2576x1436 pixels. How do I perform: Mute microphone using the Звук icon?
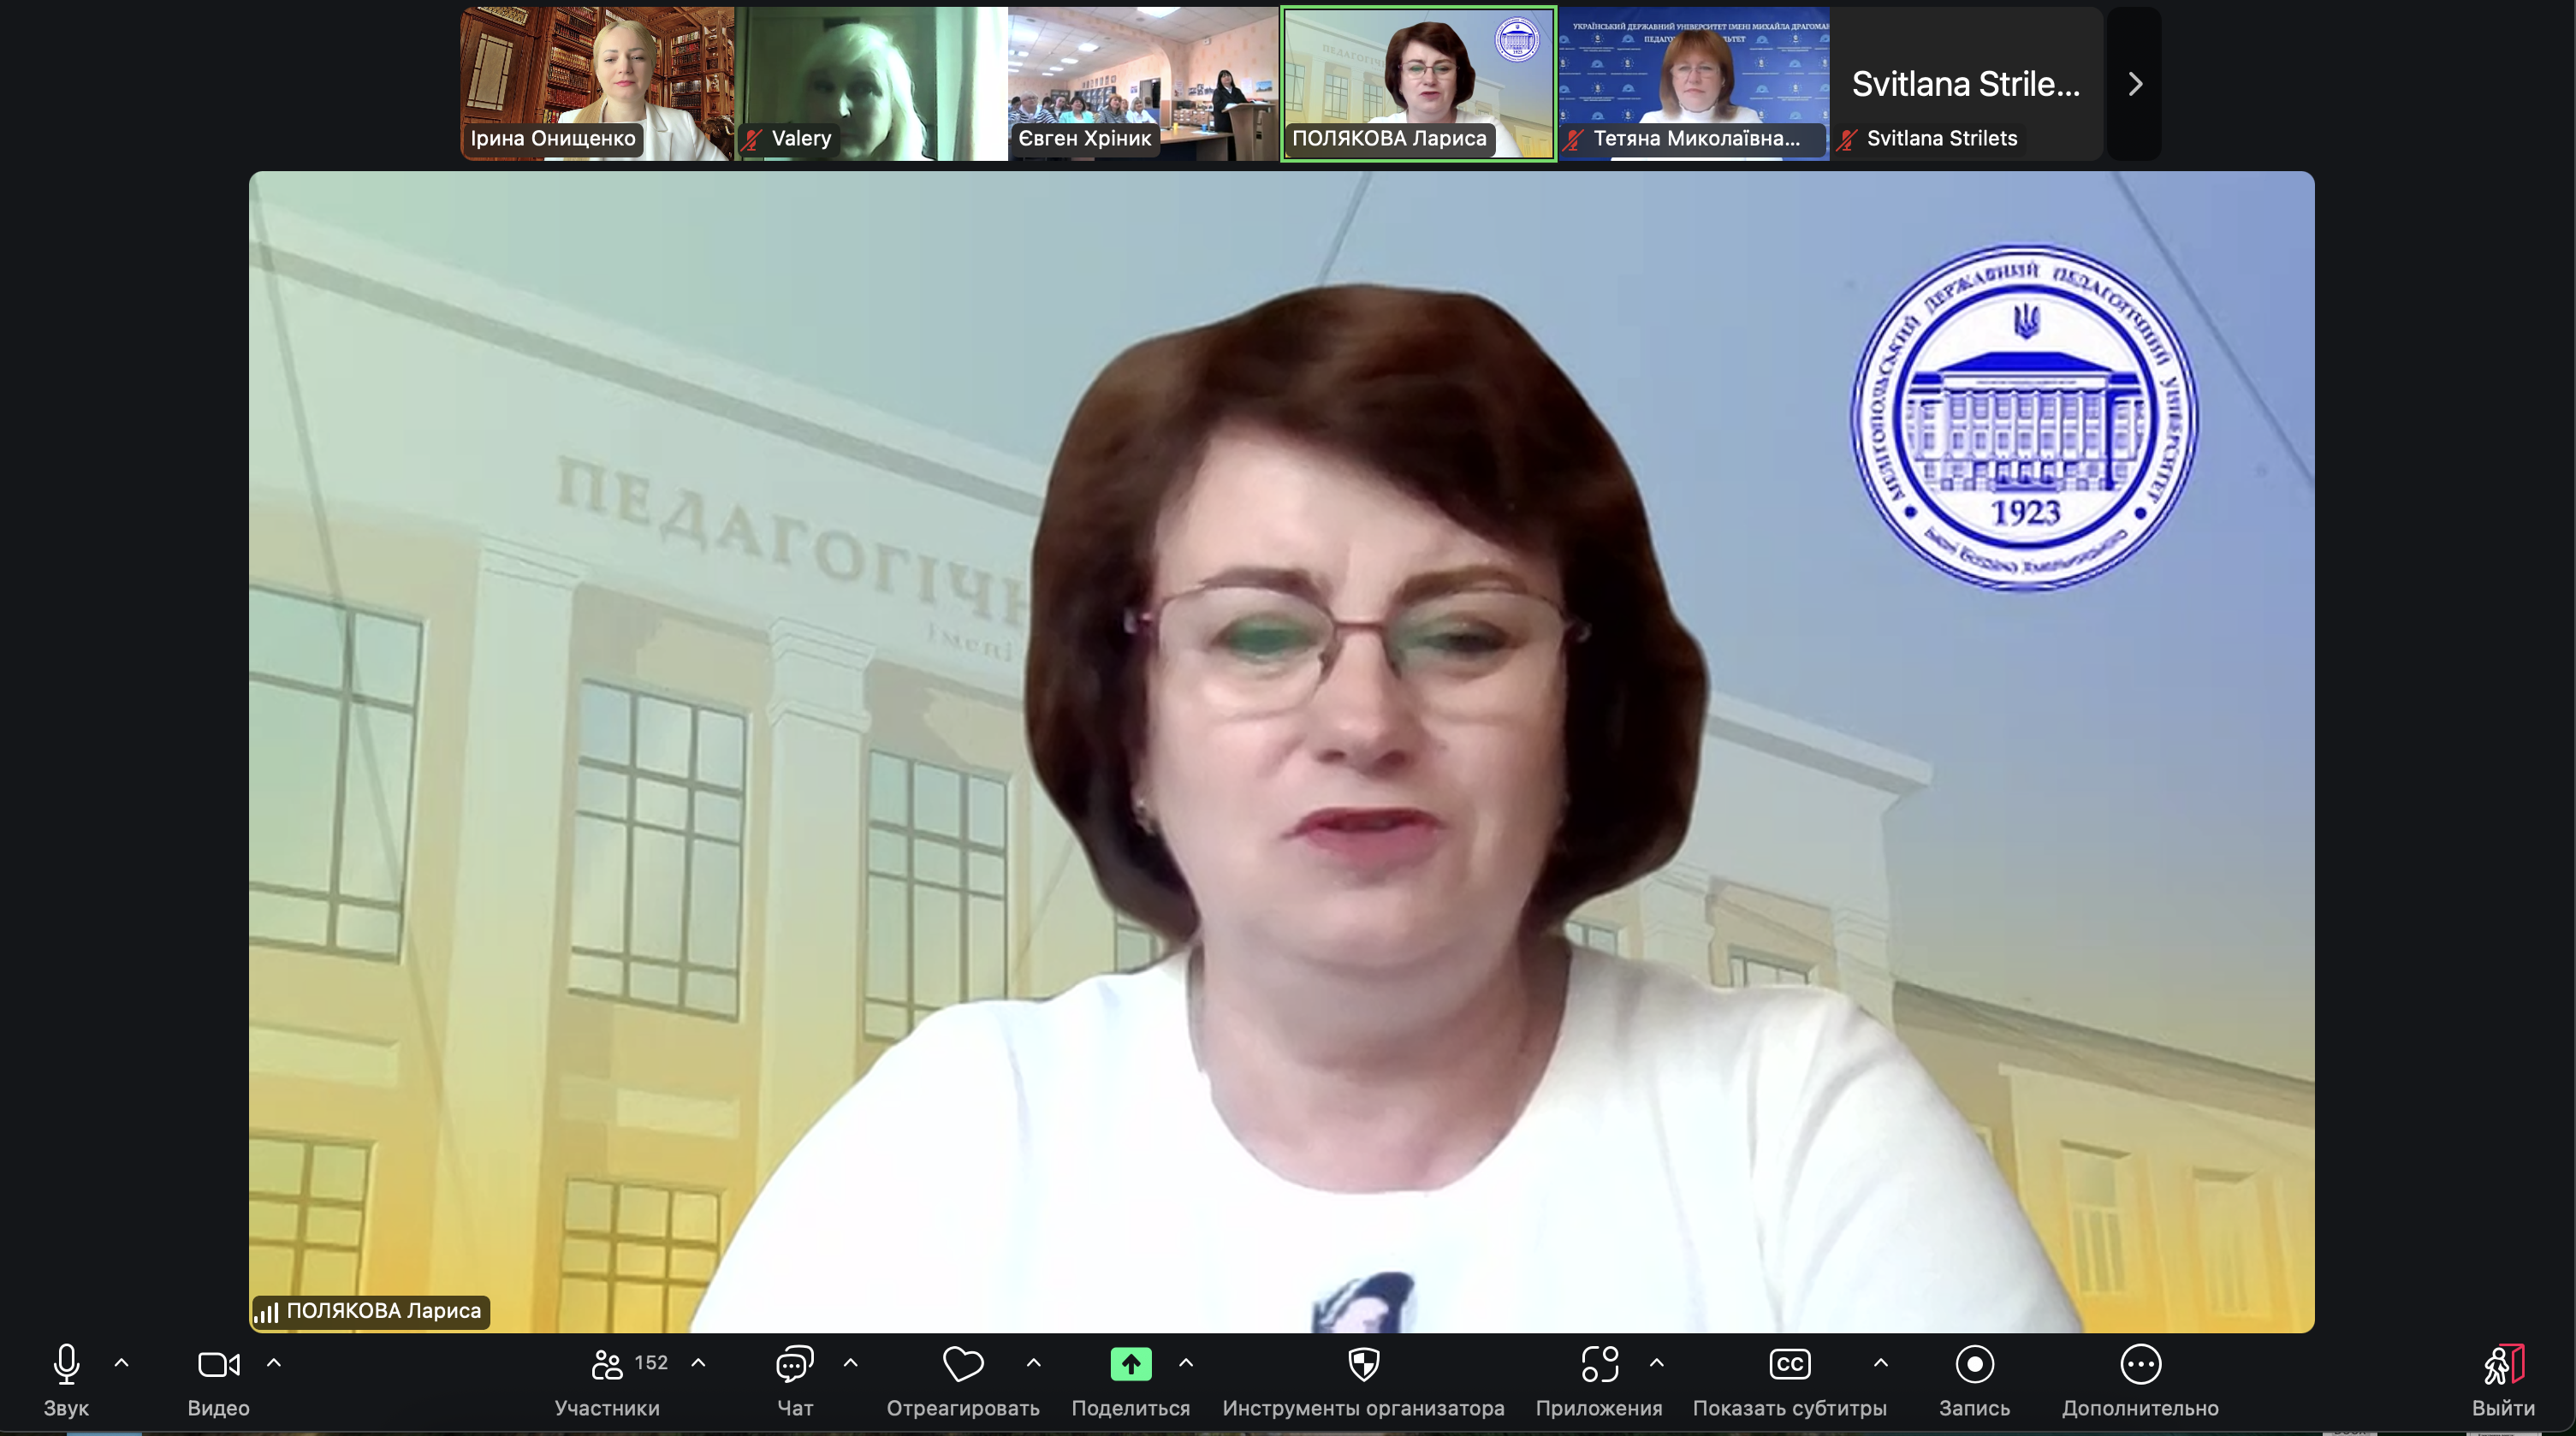click(x=66, y=1364)
